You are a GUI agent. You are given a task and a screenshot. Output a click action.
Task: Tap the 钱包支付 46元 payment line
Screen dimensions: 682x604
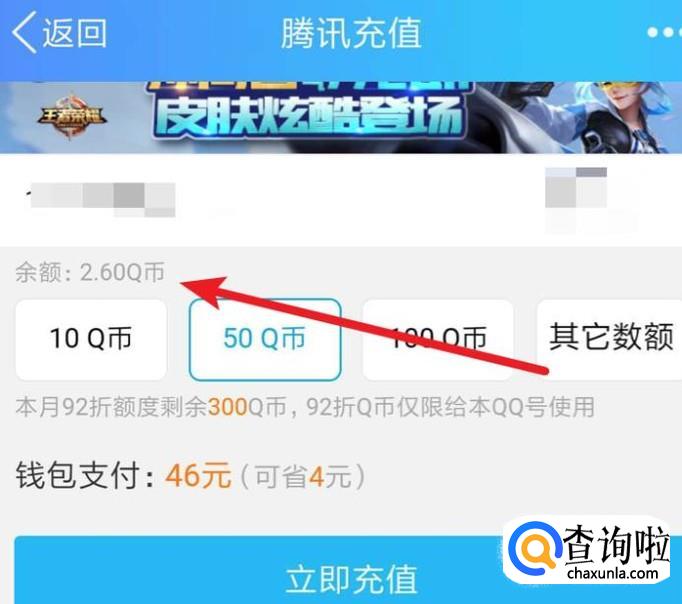pyautogui.click(x=123, y=476)
